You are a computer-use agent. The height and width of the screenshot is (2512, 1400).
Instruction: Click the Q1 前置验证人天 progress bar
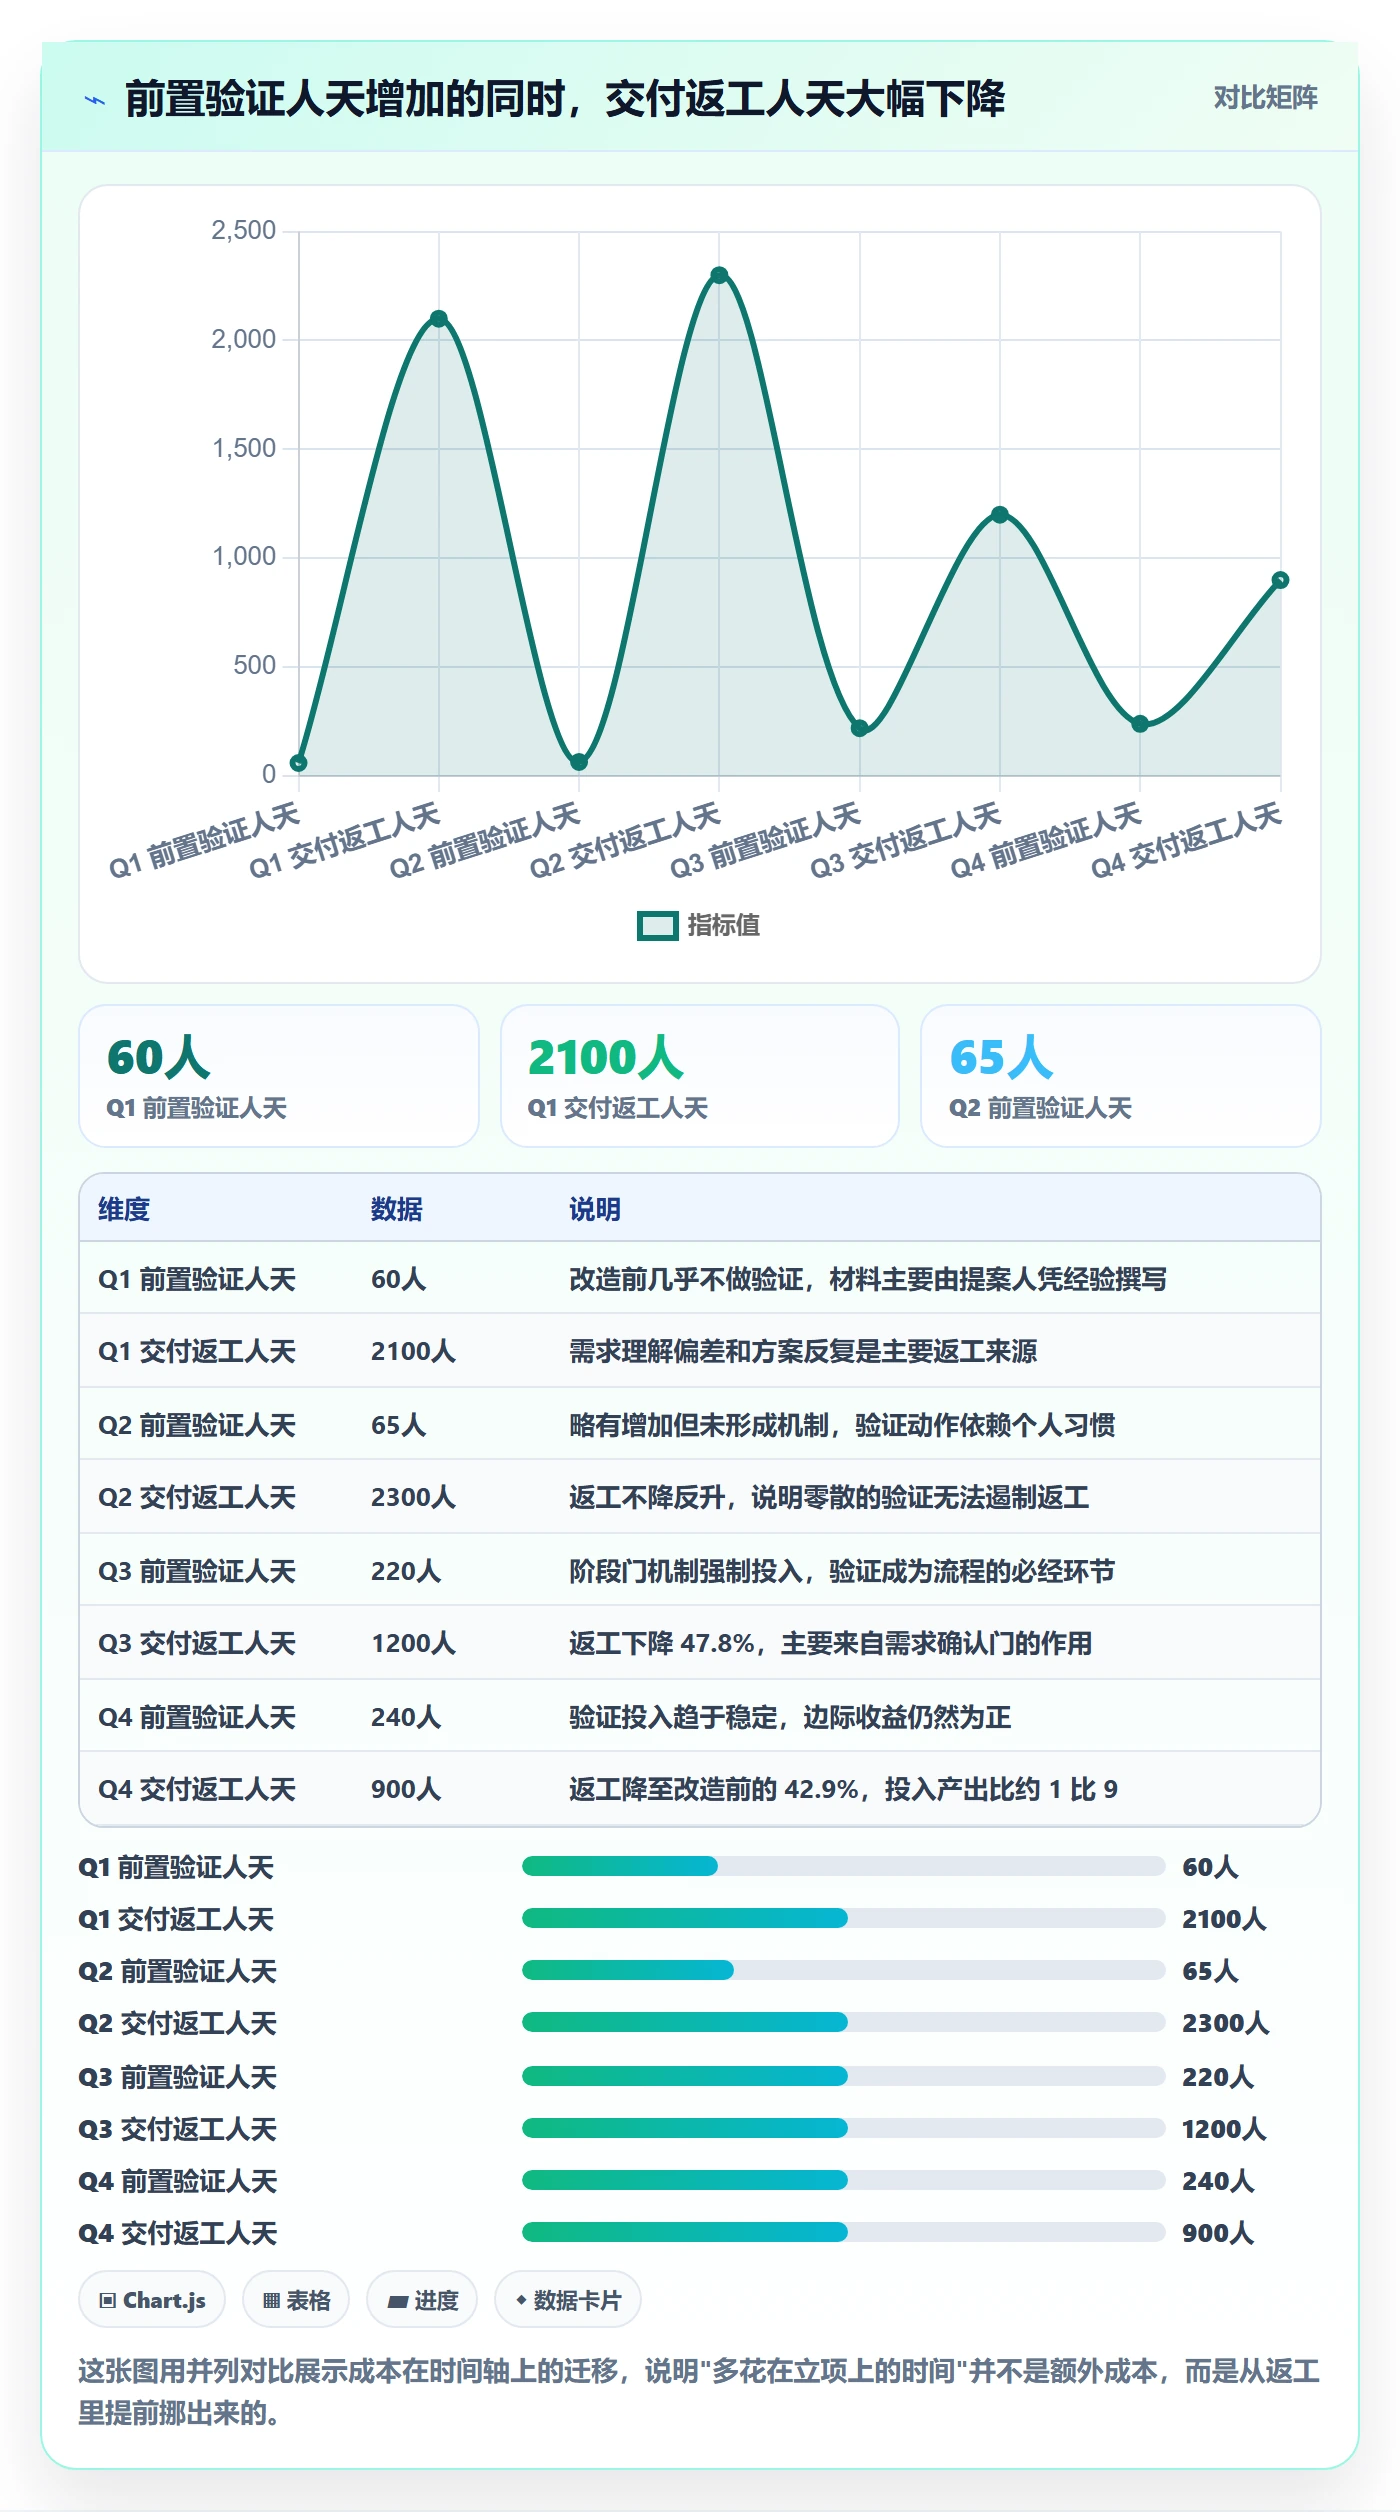point(843,1866)
